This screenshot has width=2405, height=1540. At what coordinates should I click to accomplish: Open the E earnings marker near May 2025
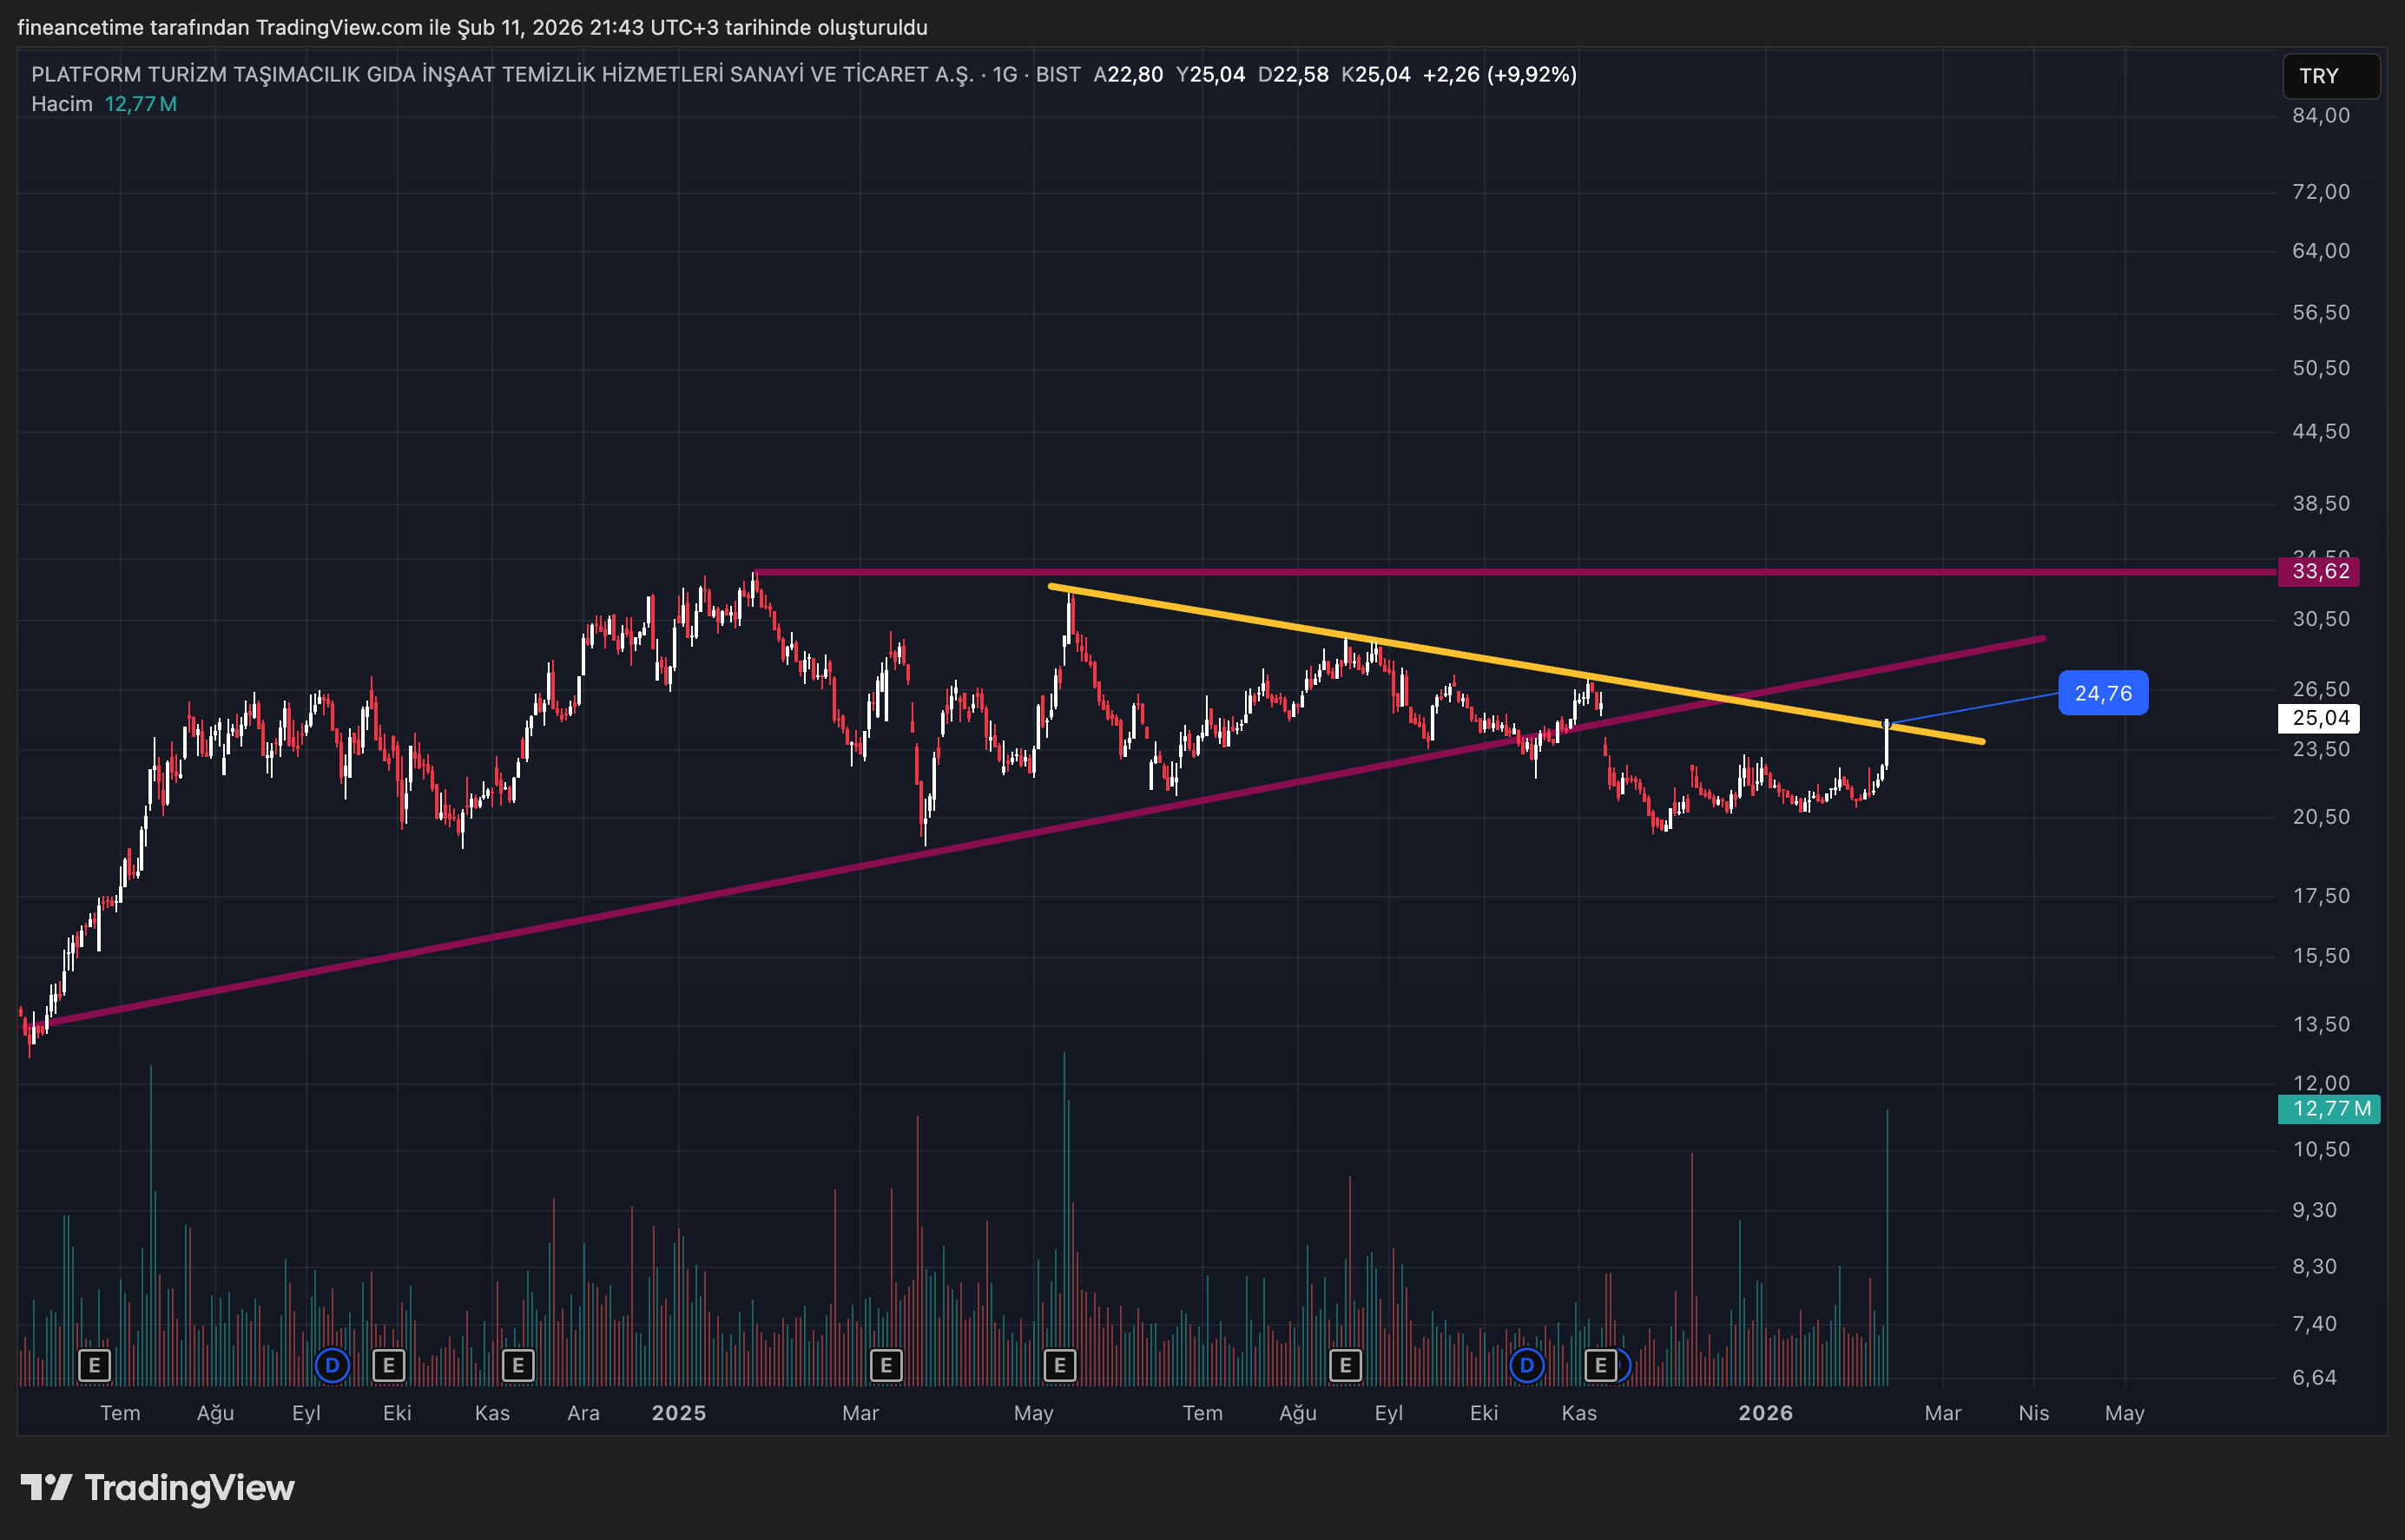pyautogui.click(x=1060, y=1365)
